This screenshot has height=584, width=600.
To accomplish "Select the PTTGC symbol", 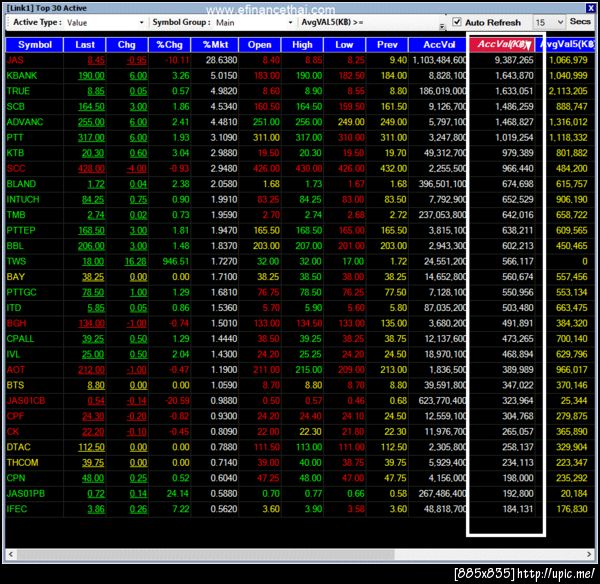I will pyautogui.click(x=21, y=292).
